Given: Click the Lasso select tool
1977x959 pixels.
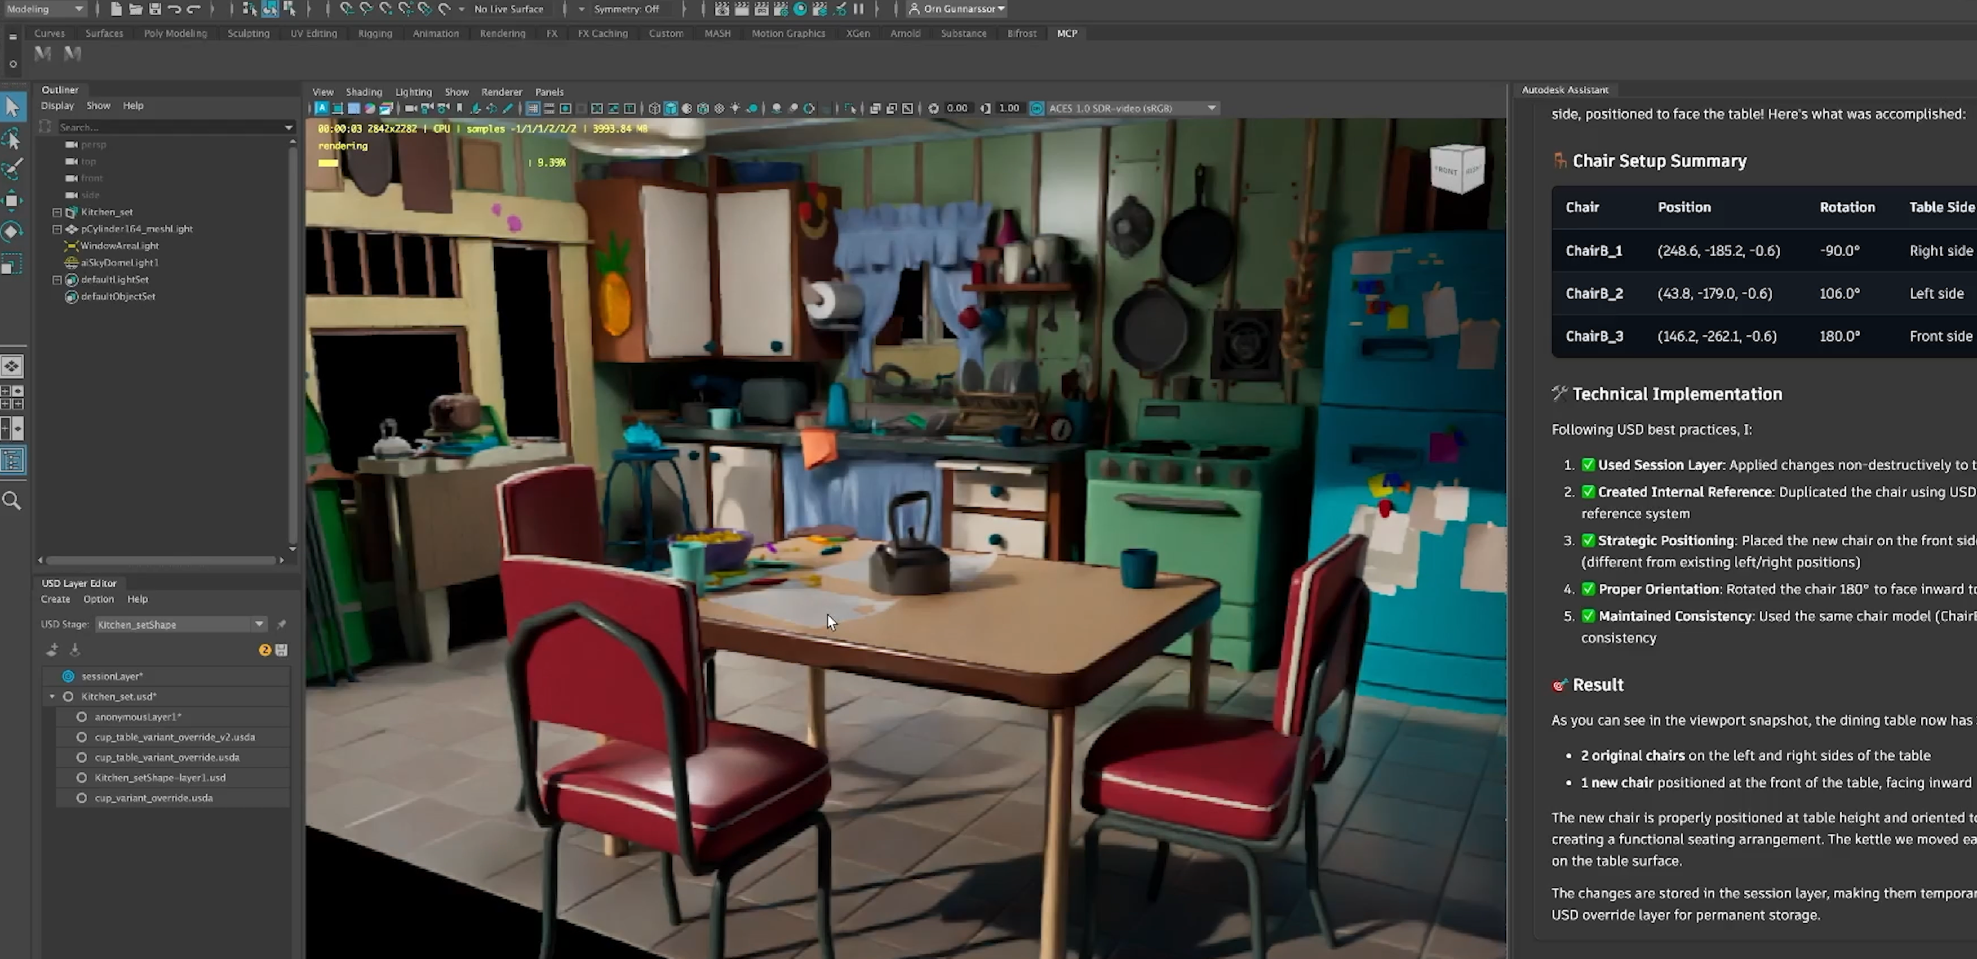Looking at the screenshot, I should pyautogui.click(x=12, y=138).
